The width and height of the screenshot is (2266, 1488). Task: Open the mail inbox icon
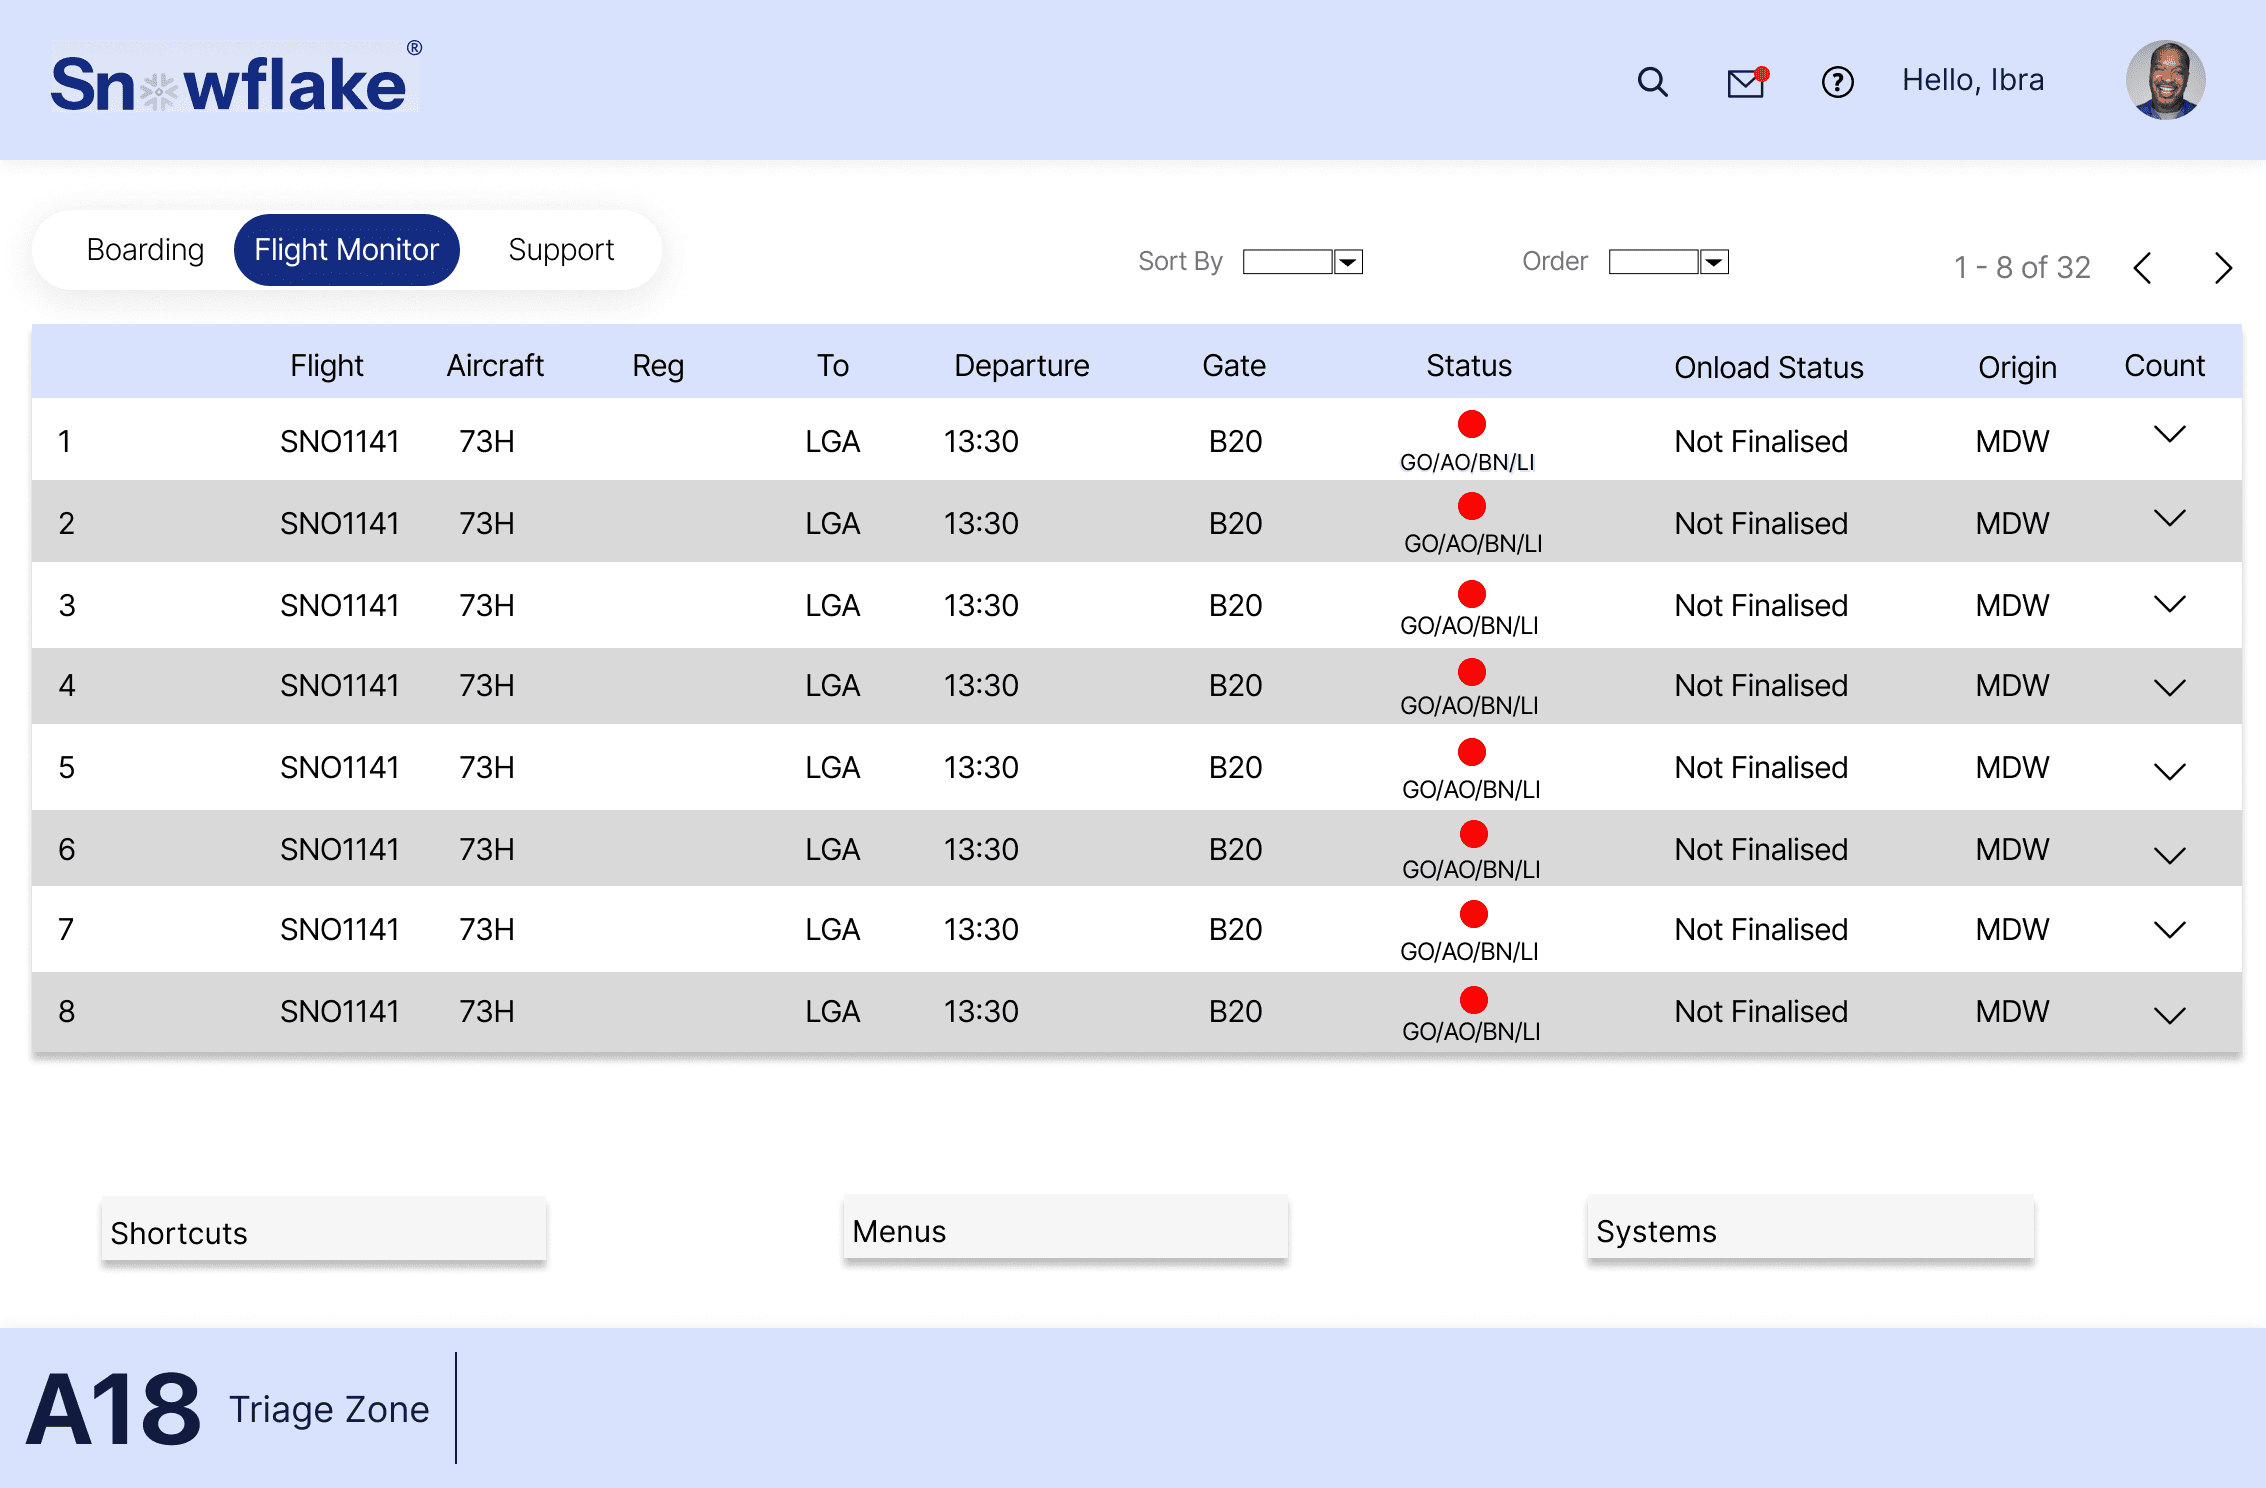1746,83
